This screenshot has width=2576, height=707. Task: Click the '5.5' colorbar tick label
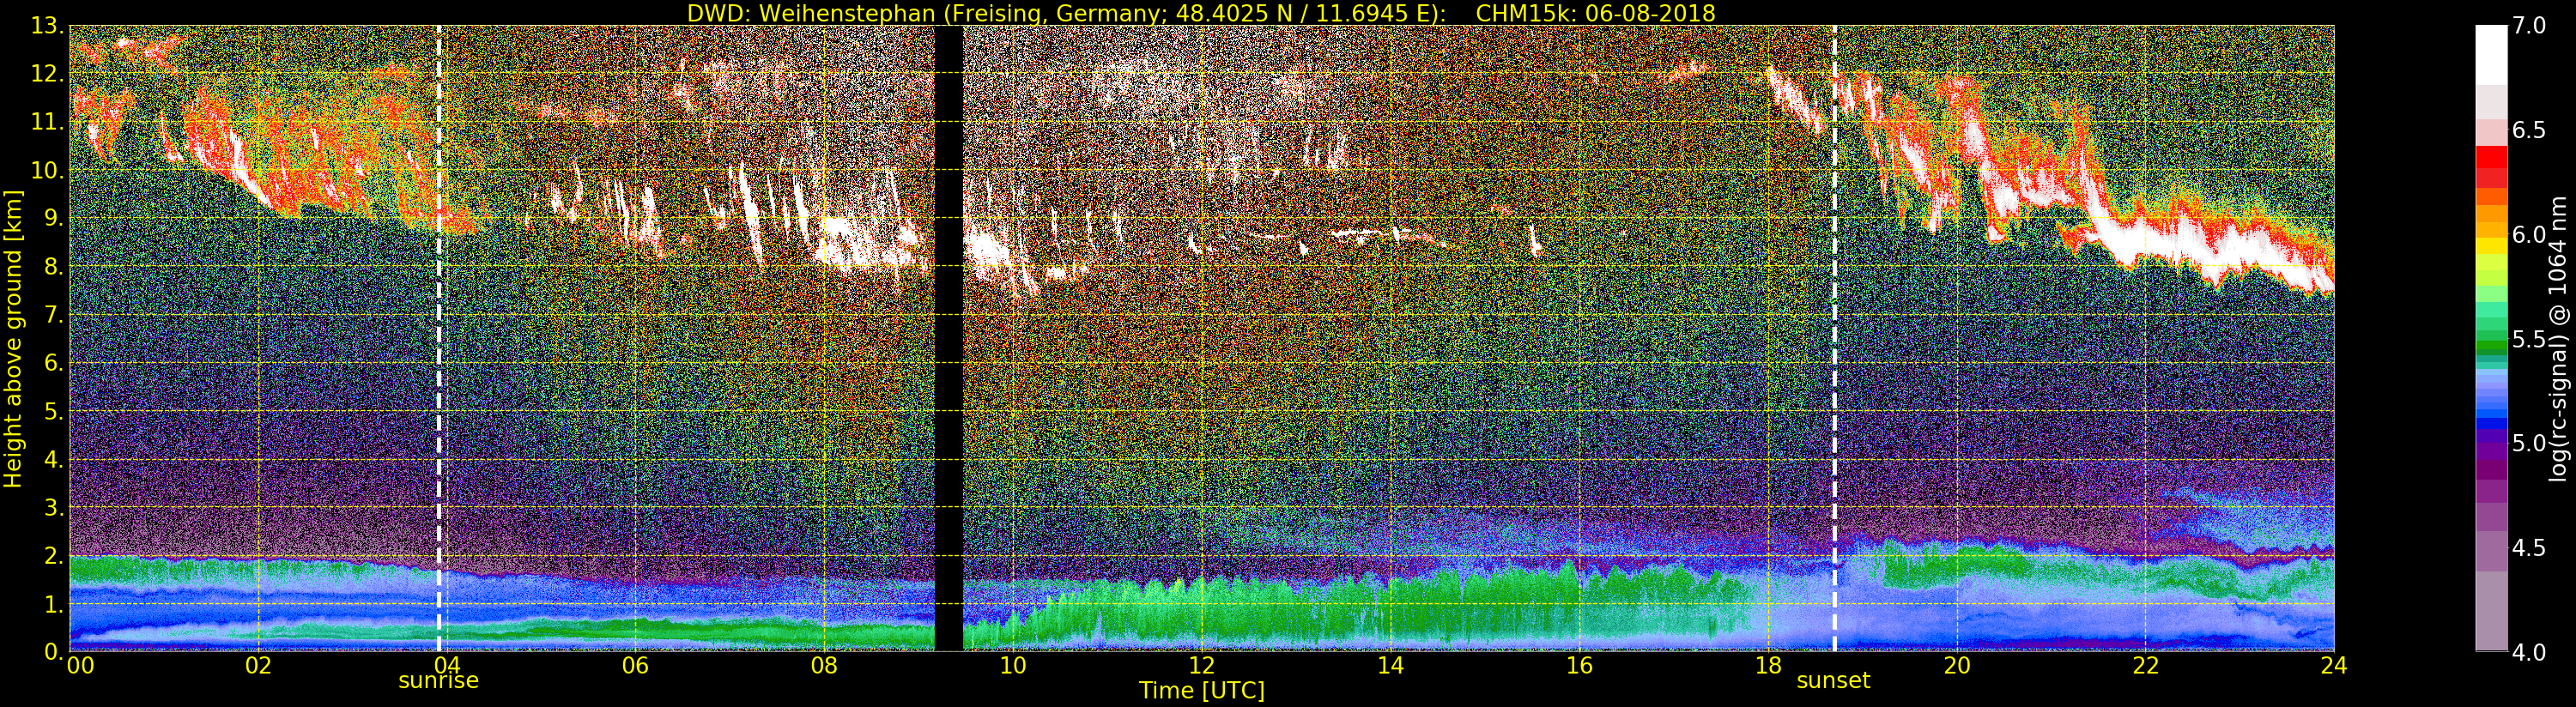click(x=2529, y=339)
